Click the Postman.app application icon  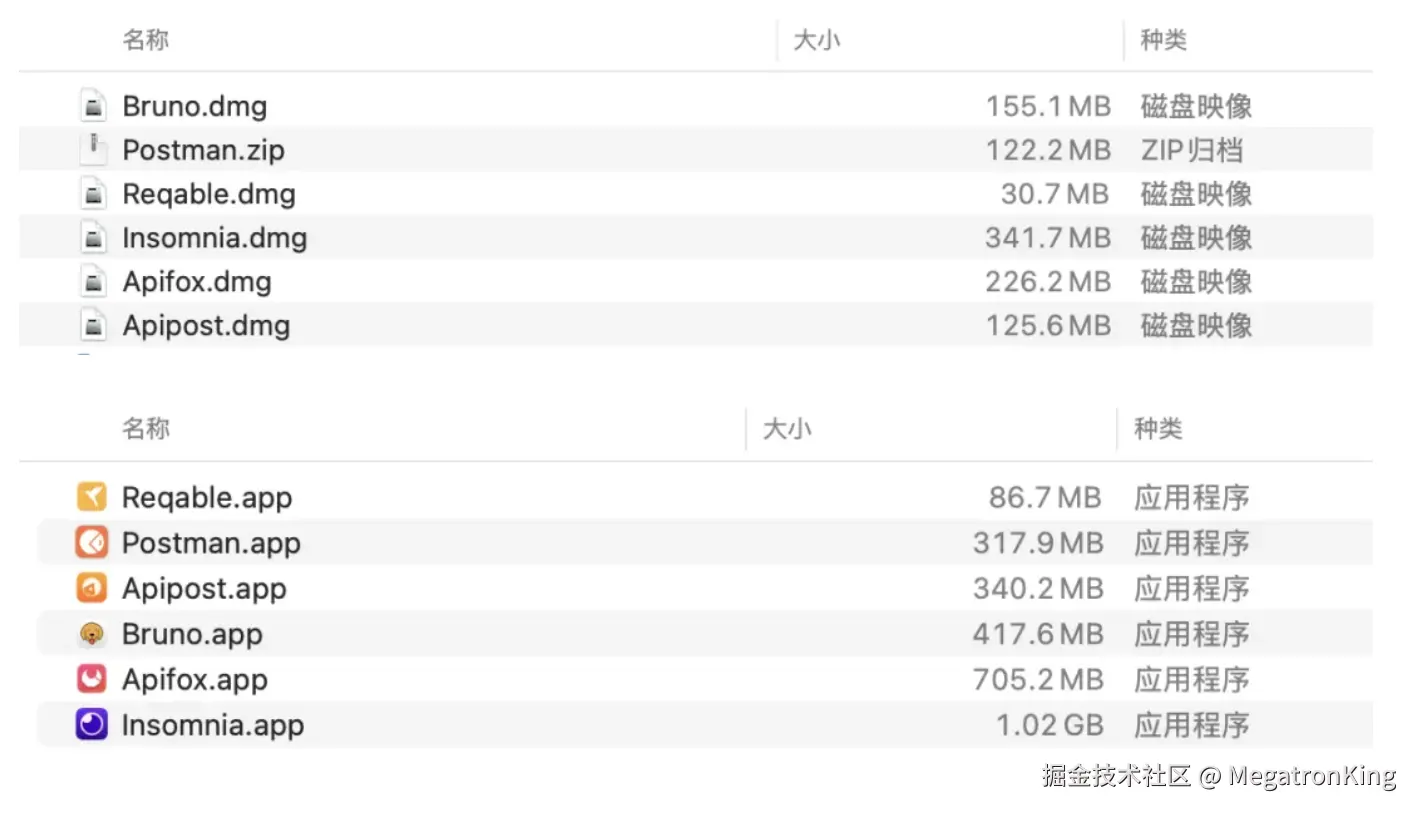91,543
